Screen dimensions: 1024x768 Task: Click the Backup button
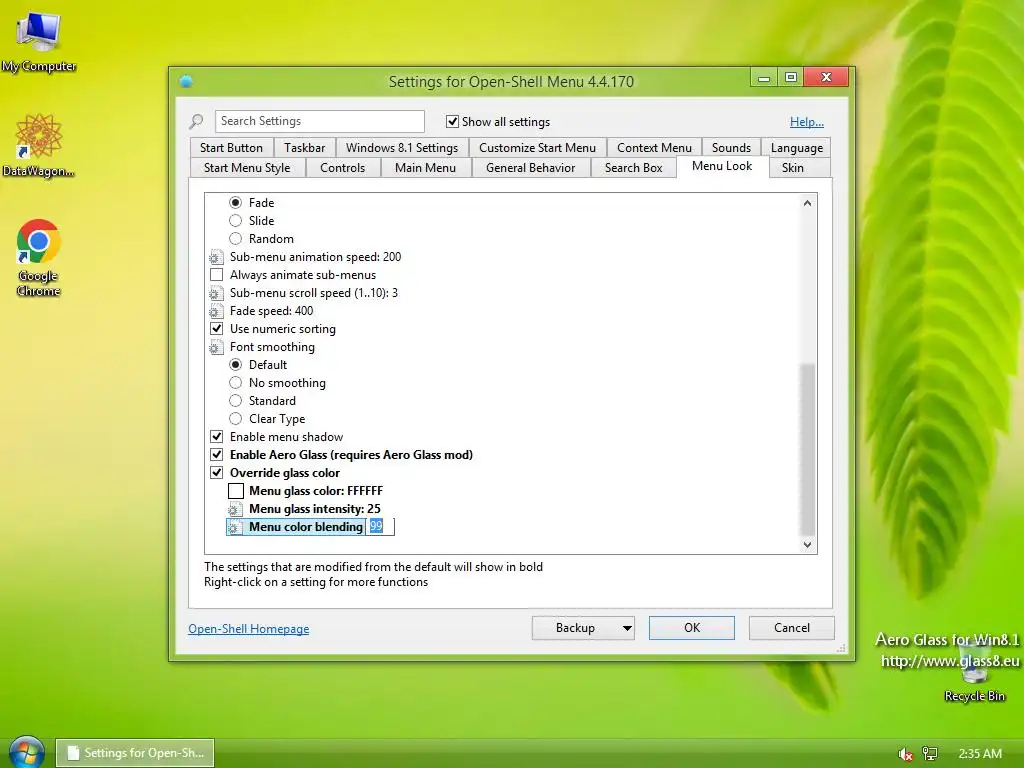575,628
